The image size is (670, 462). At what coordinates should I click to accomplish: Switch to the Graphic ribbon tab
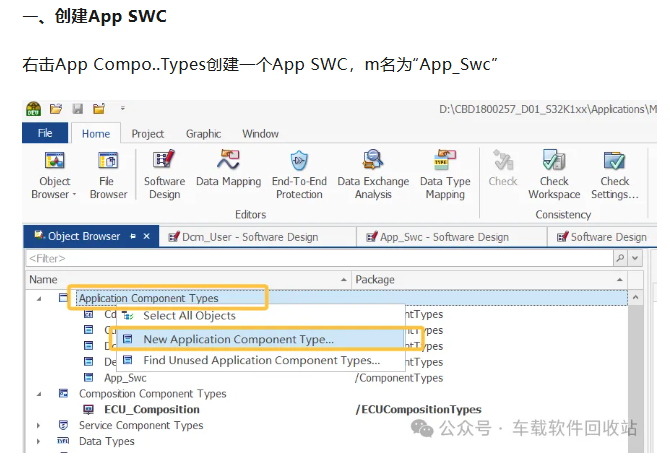203,134
